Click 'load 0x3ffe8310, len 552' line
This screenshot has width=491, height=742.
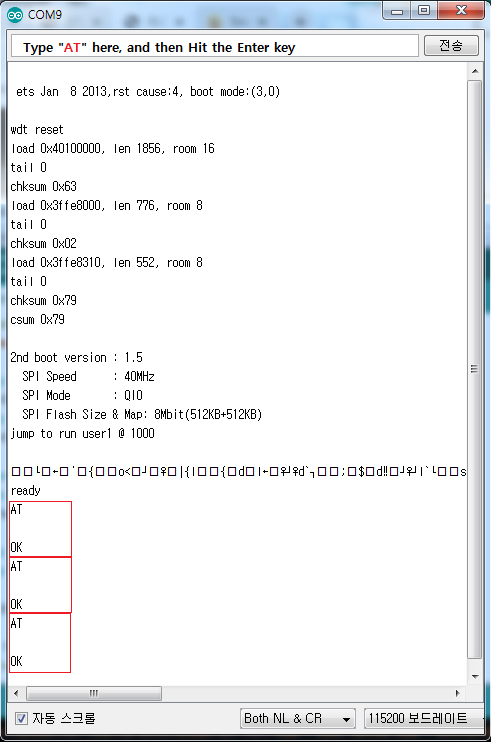(x=106, y=262)
